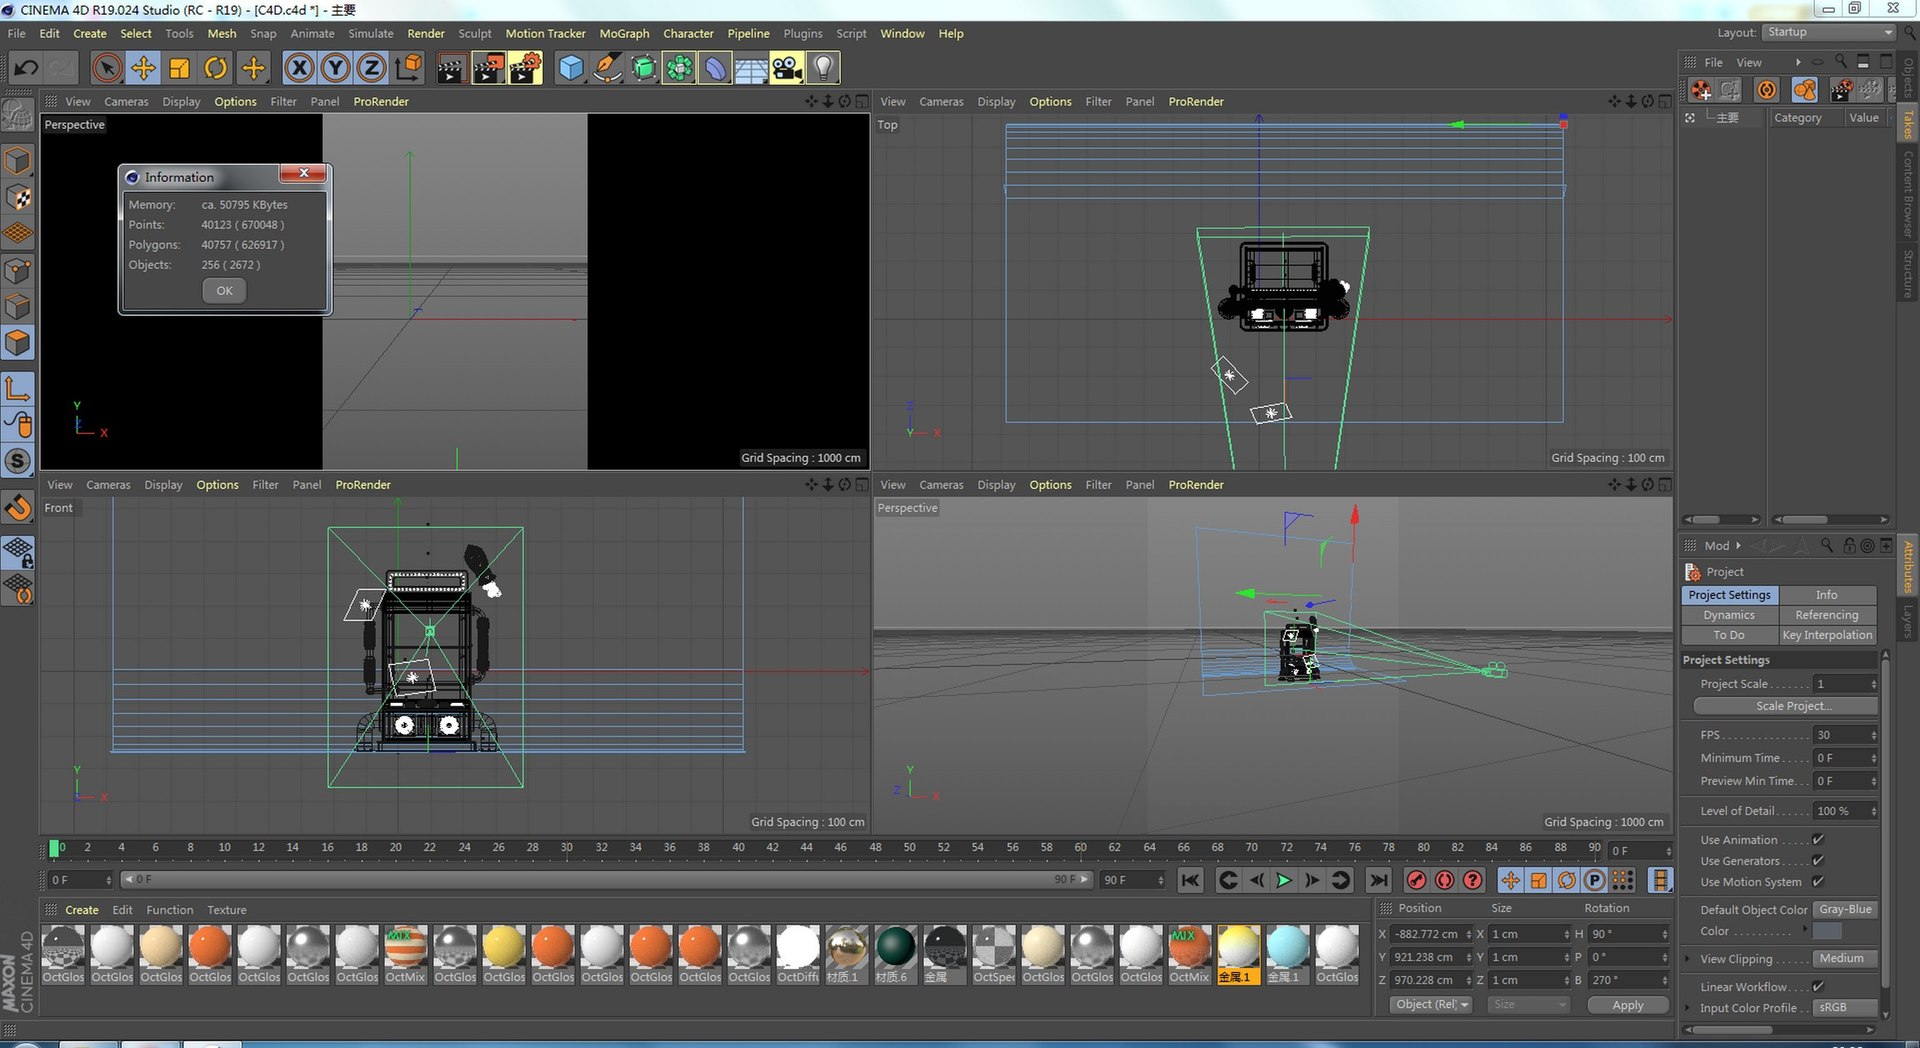Toggle the Y axis lock

click(335, 68)
